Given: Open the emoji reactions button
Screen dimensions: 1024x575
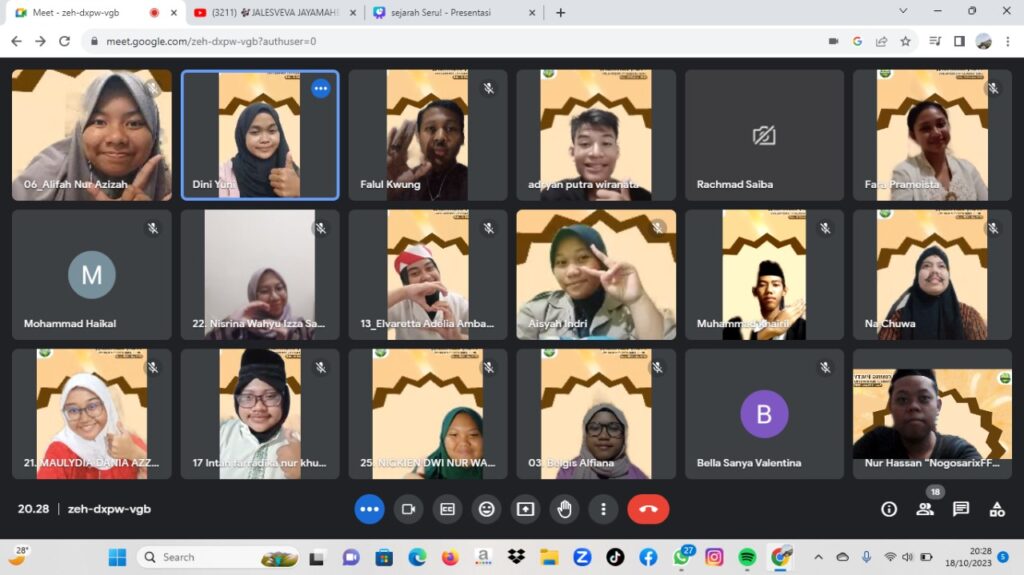Looking at the screenshot, I should [x=486, y=509].
